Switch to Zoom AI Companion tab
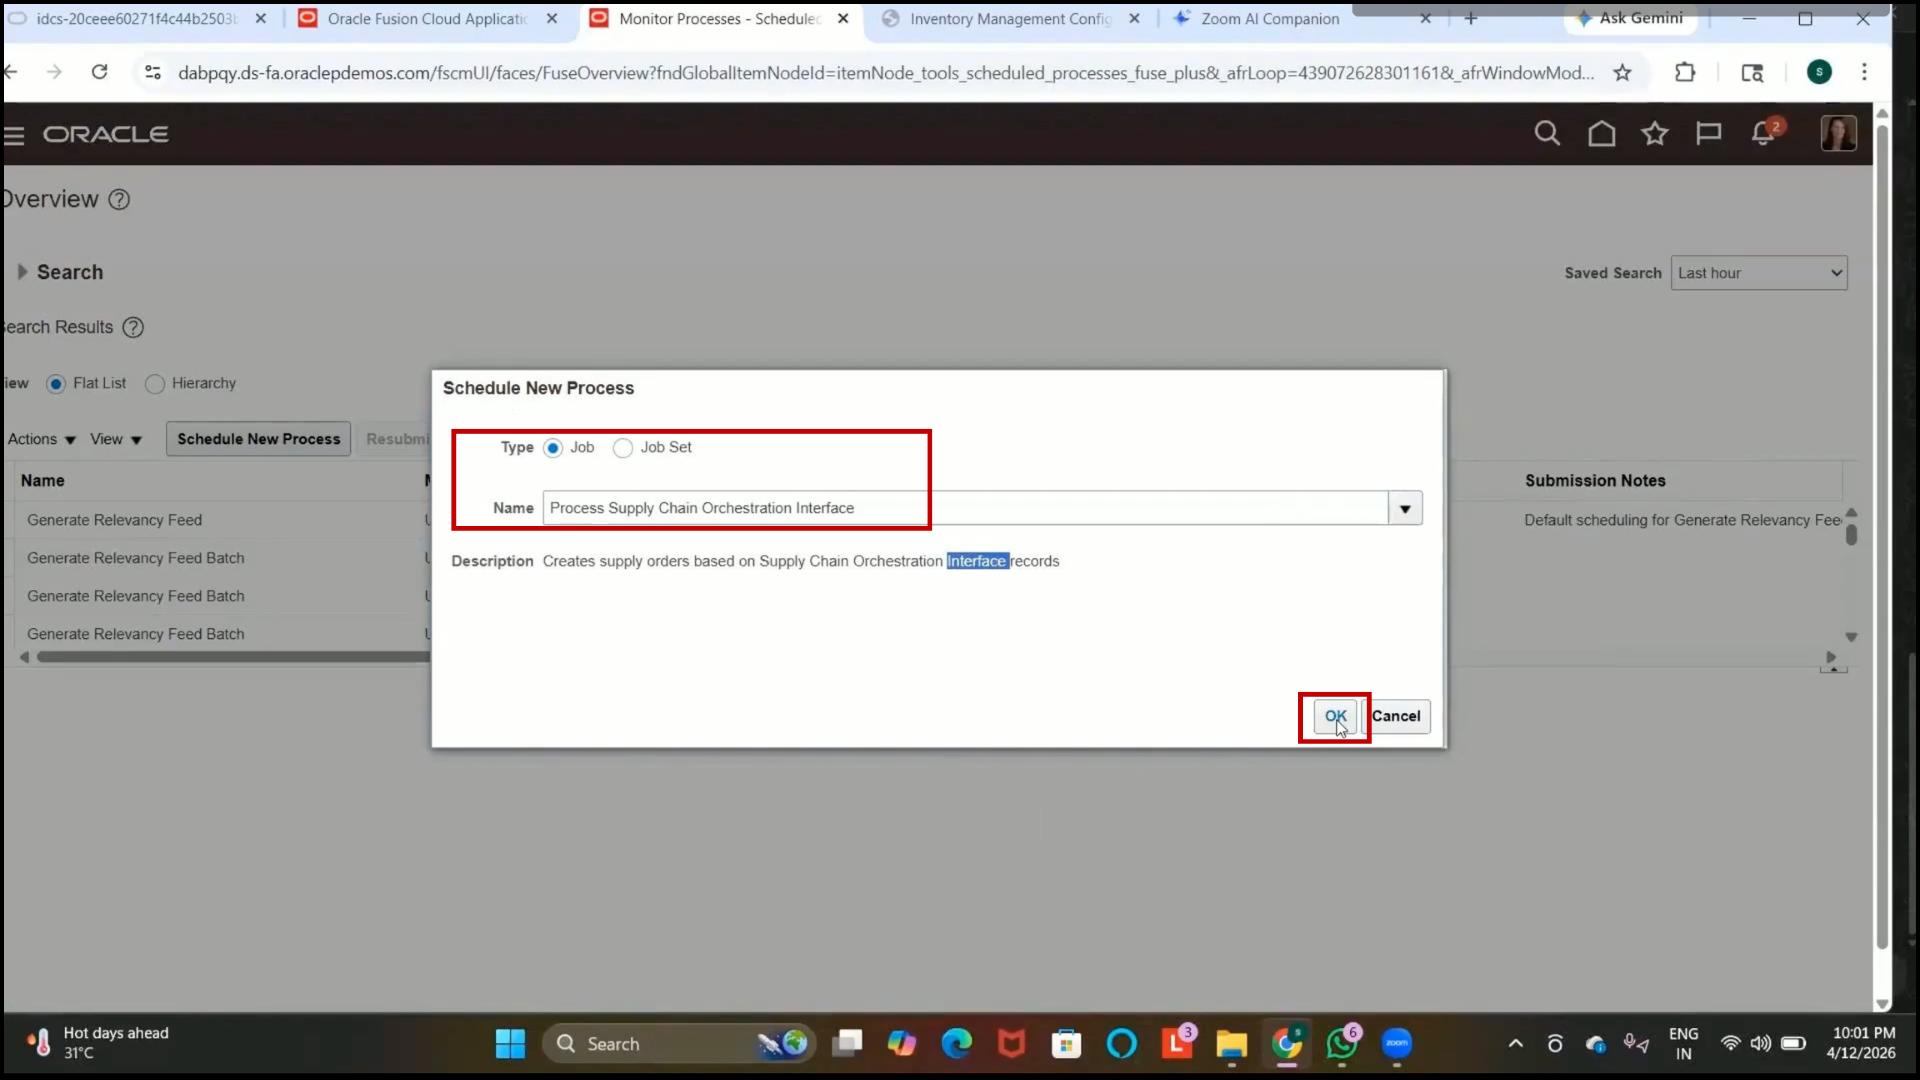This screenshot has width=1920, height=1080. point(1270,18)
